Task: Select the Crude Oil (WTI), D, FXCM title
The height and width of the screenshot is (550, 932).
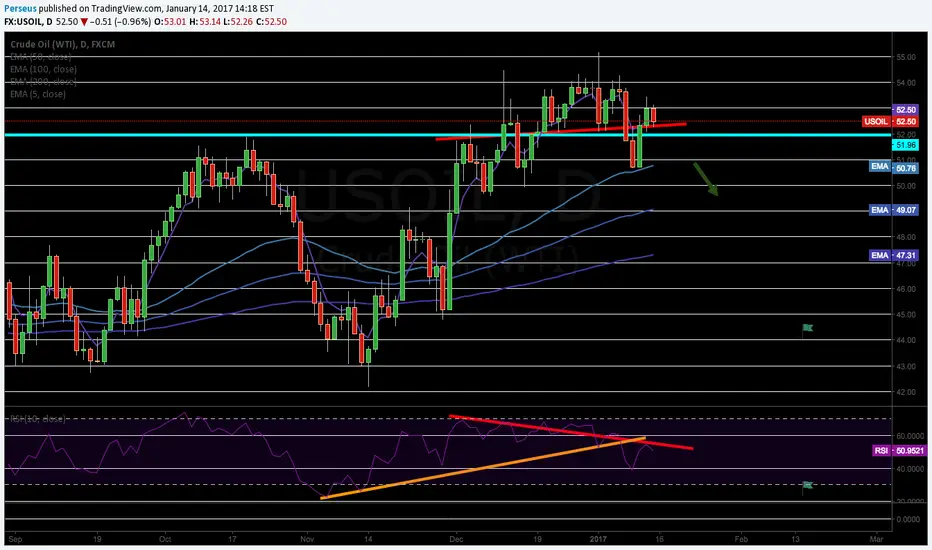Action: [62, 44]
